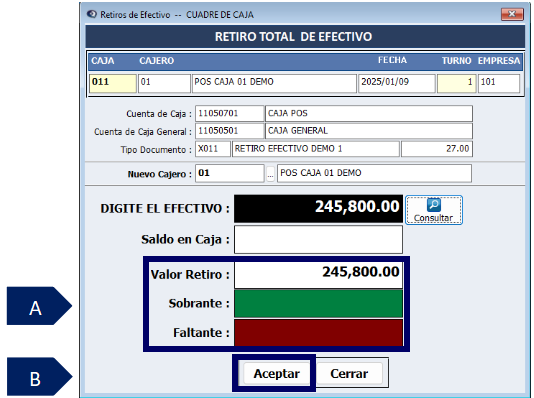Click the Saldo en Caja label
This screenshot has width=534, height=398.
[185, 240]
